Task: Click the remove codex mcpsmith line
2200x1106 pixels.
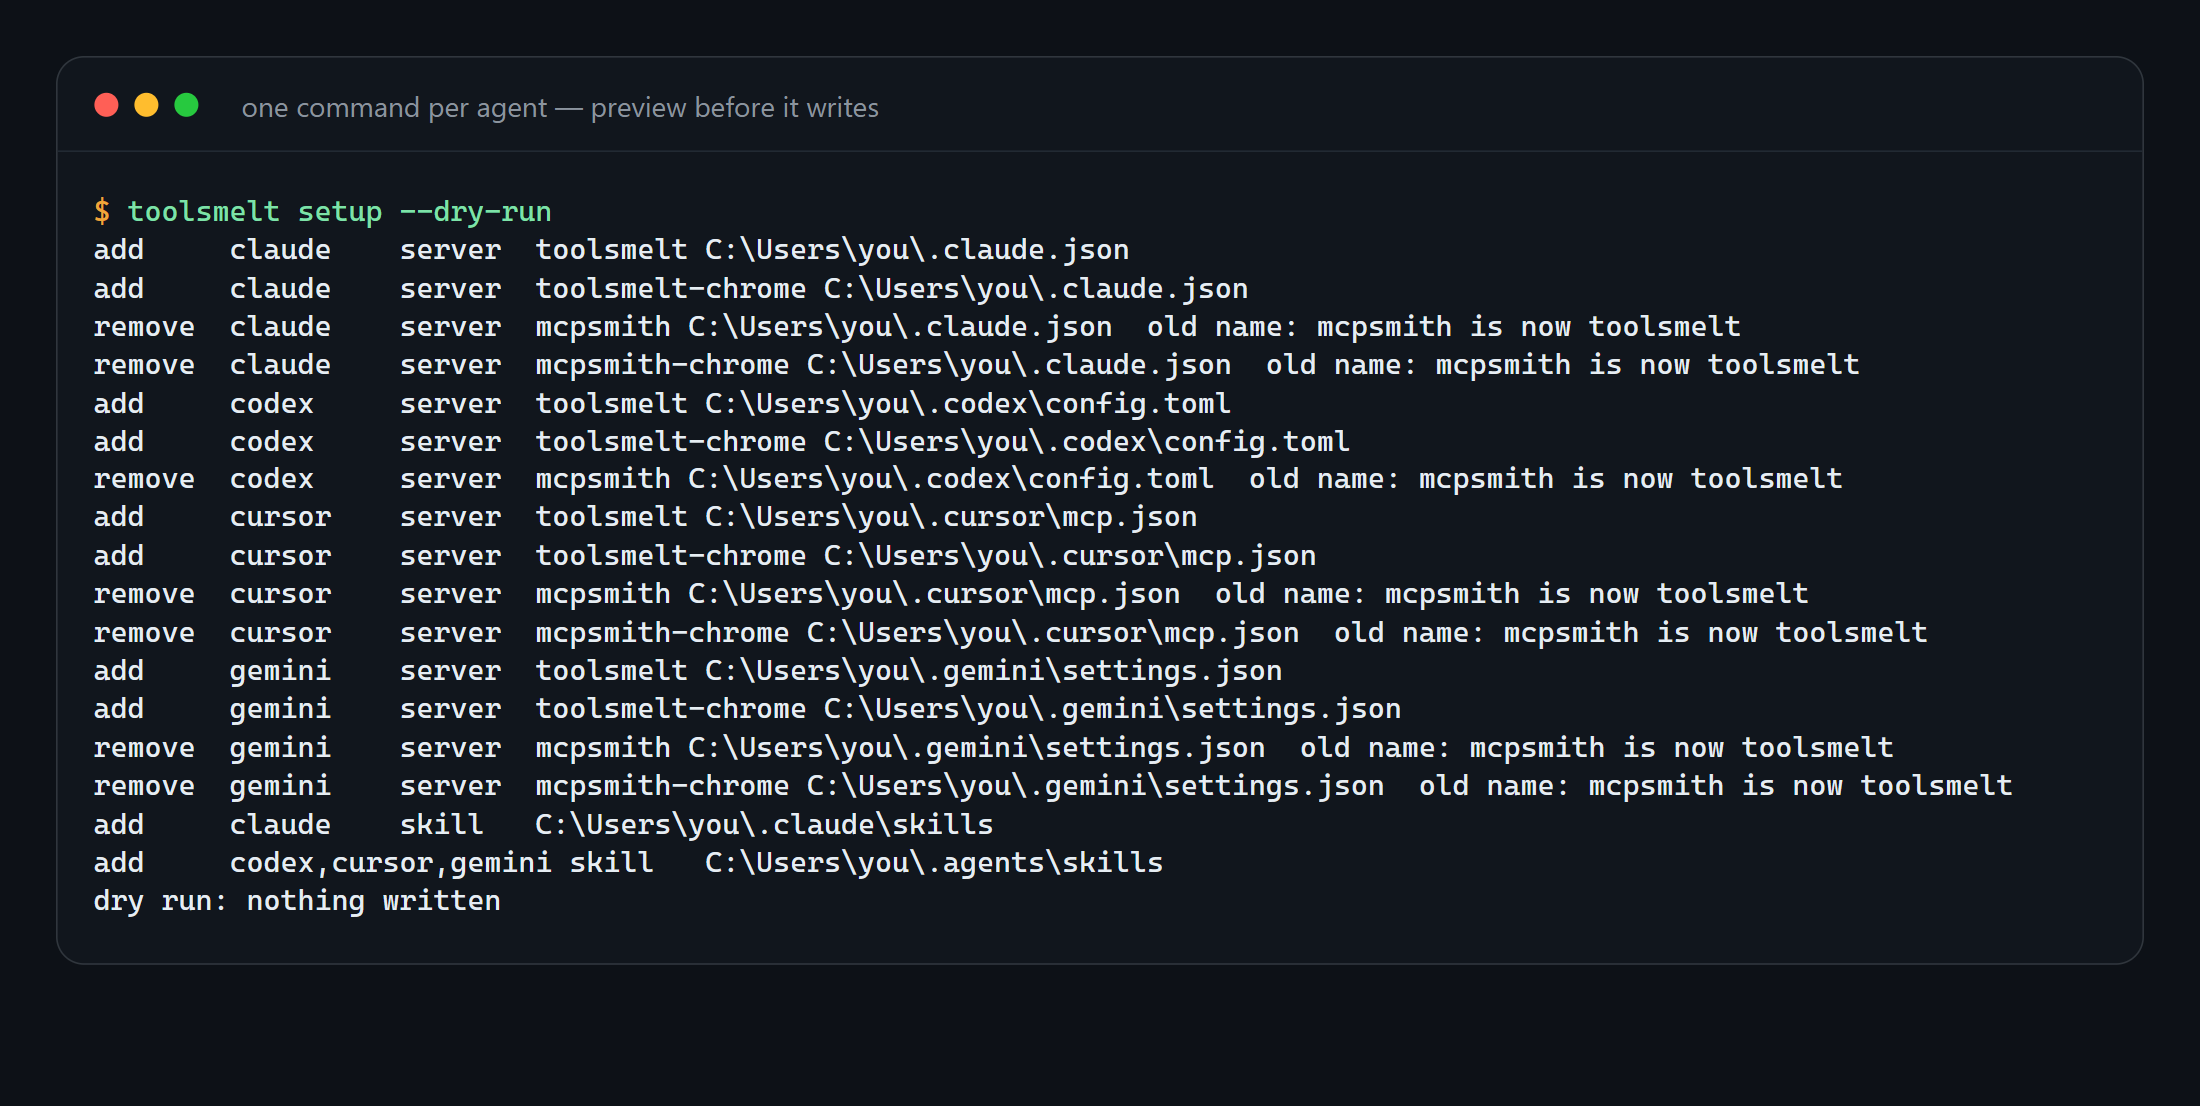Action: (x=968, y=479)
